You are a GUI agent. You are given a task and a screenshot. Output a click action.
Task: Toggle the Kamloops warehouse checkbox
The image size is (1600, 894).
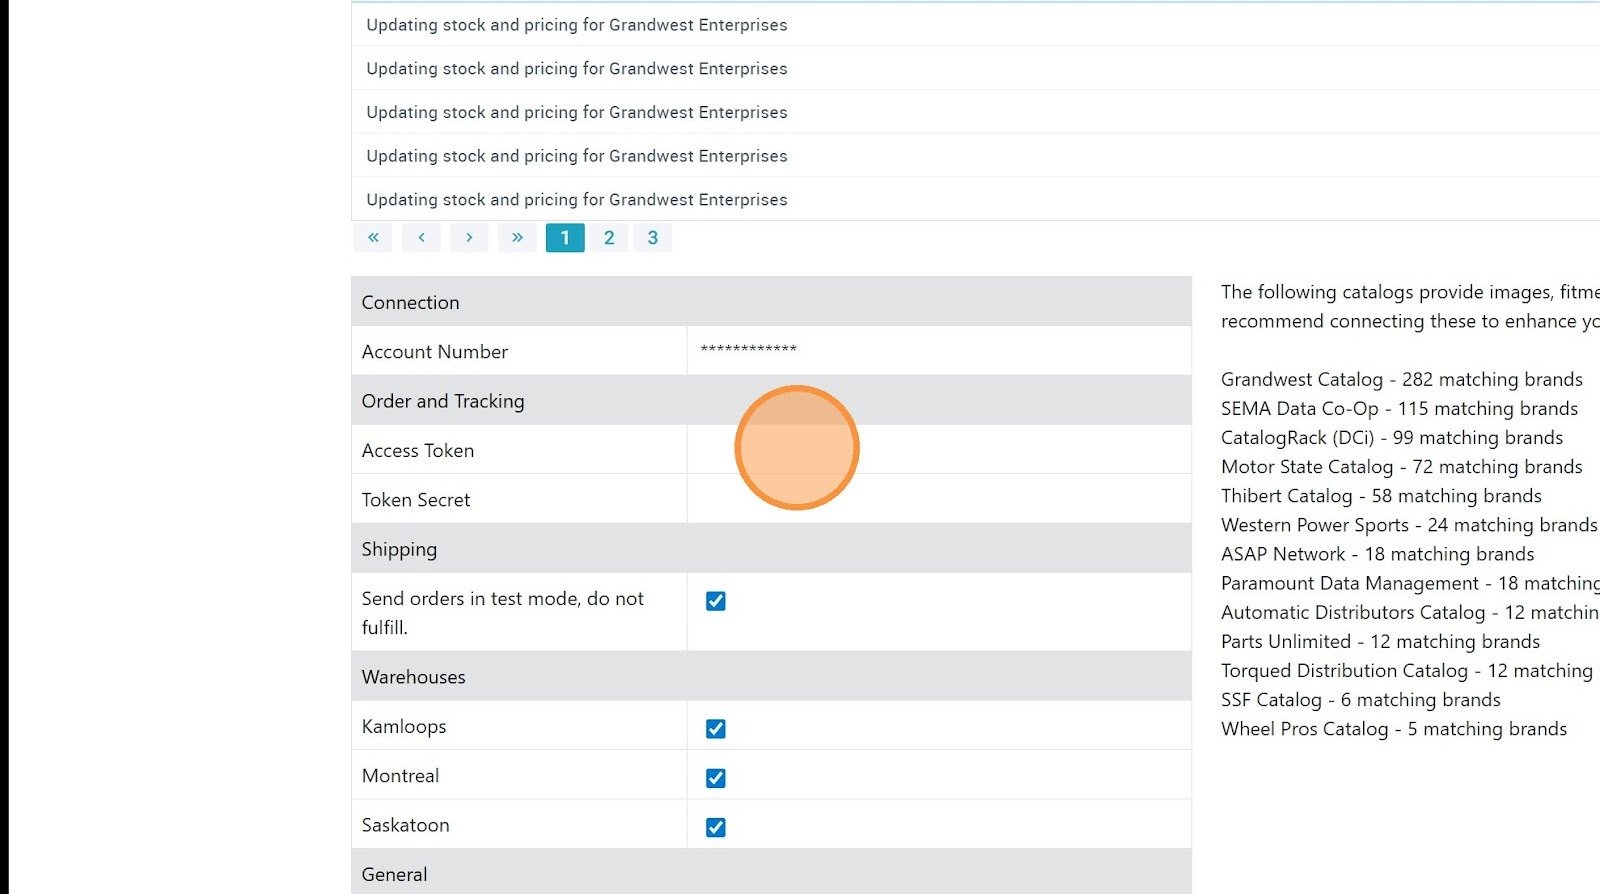pyautogui.click(x=716, y=729)
